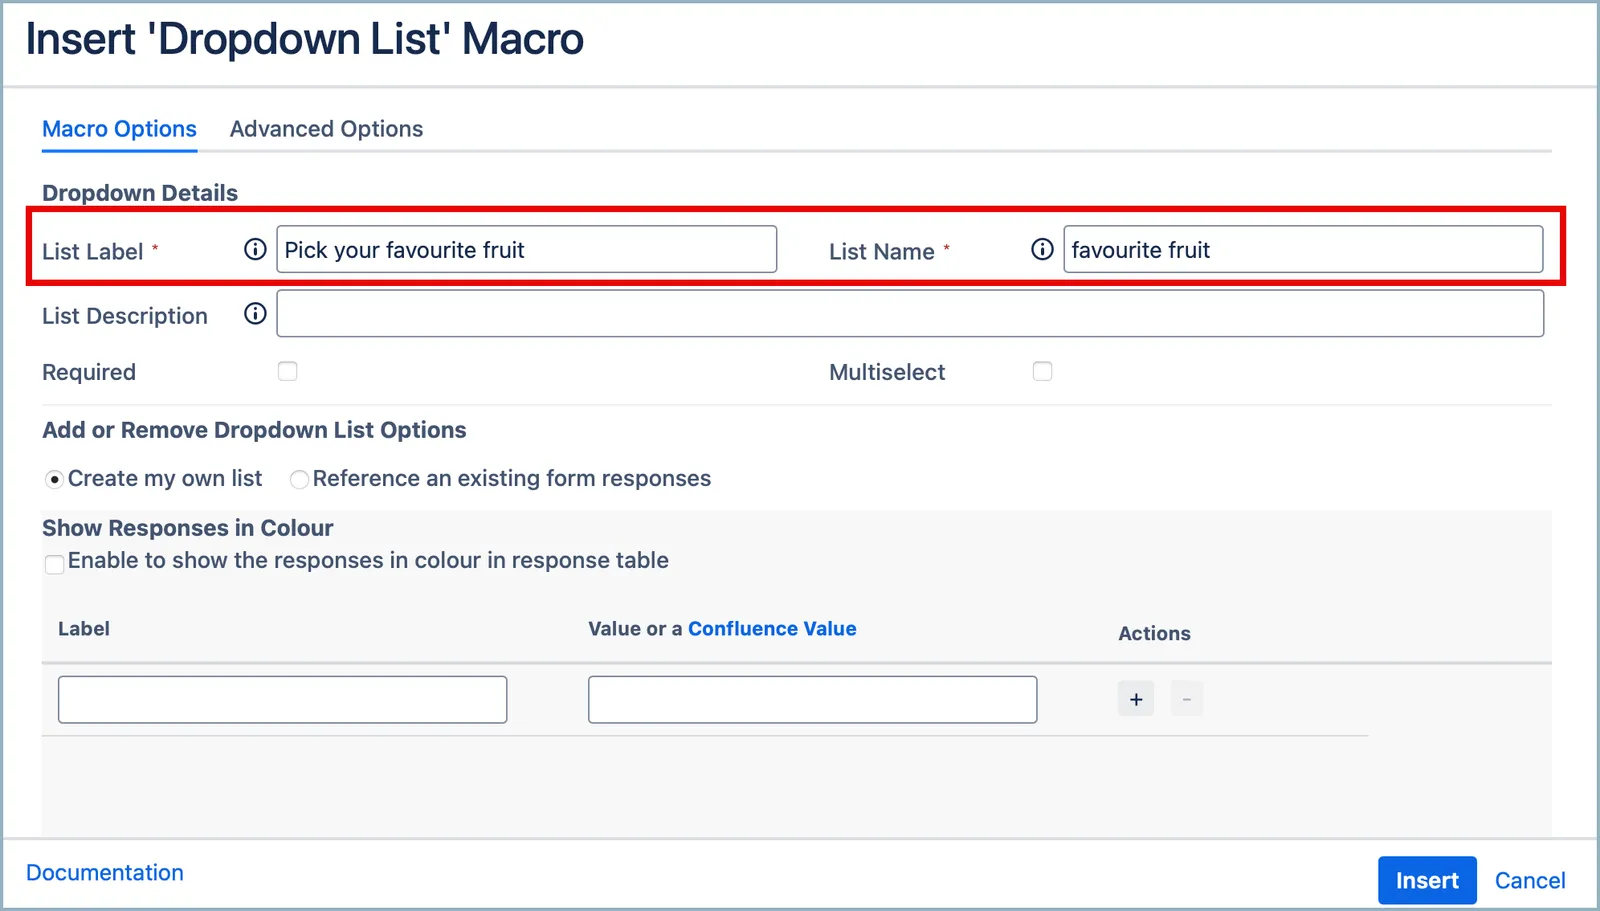Choose Reference an existing form responses radio
The width and height of the screenshot is (1600, 911).
299,480
